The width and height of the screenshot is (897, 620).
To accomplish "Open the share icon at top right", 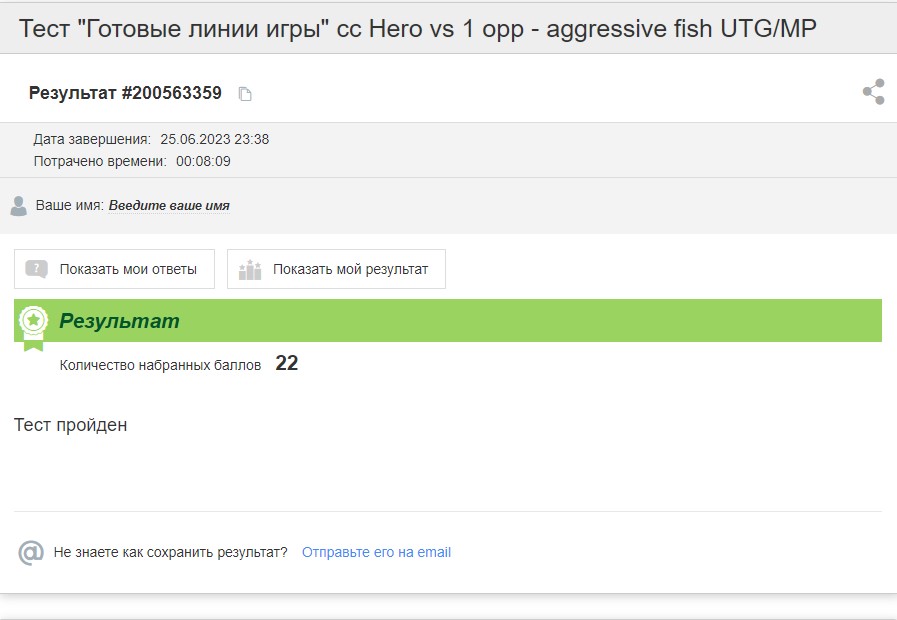I will tap(874, 92).
